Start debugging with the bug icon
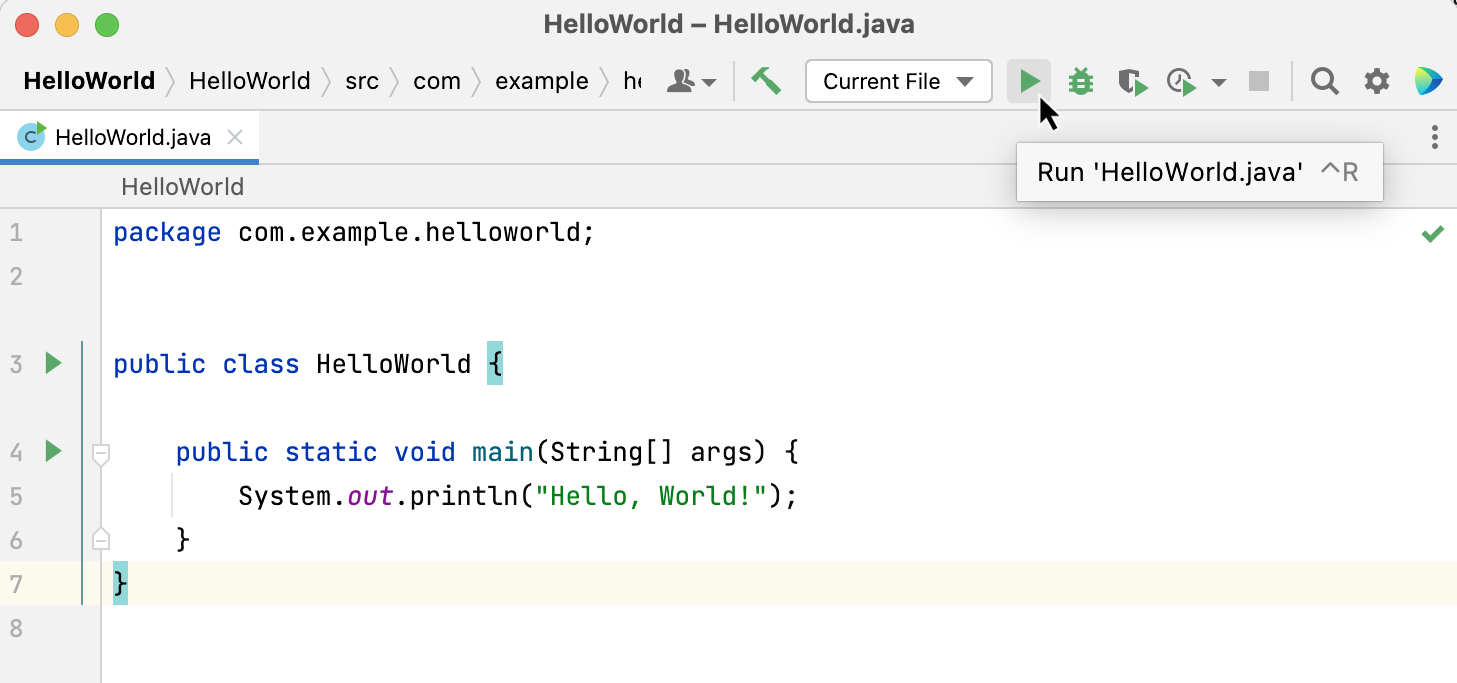The height and width of the screenshot is (683, 1457). point(1081,81)
